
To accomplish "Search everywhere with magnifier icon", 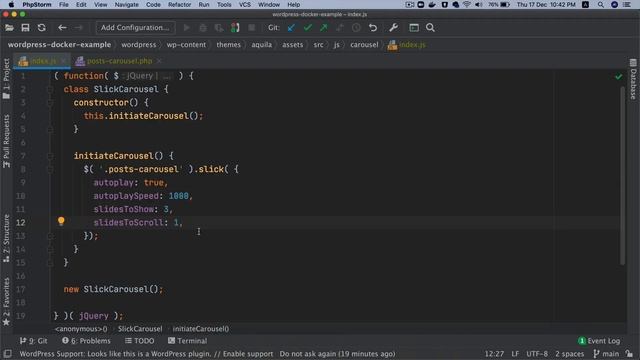I will pyautogui.click(x=430, y=28).
